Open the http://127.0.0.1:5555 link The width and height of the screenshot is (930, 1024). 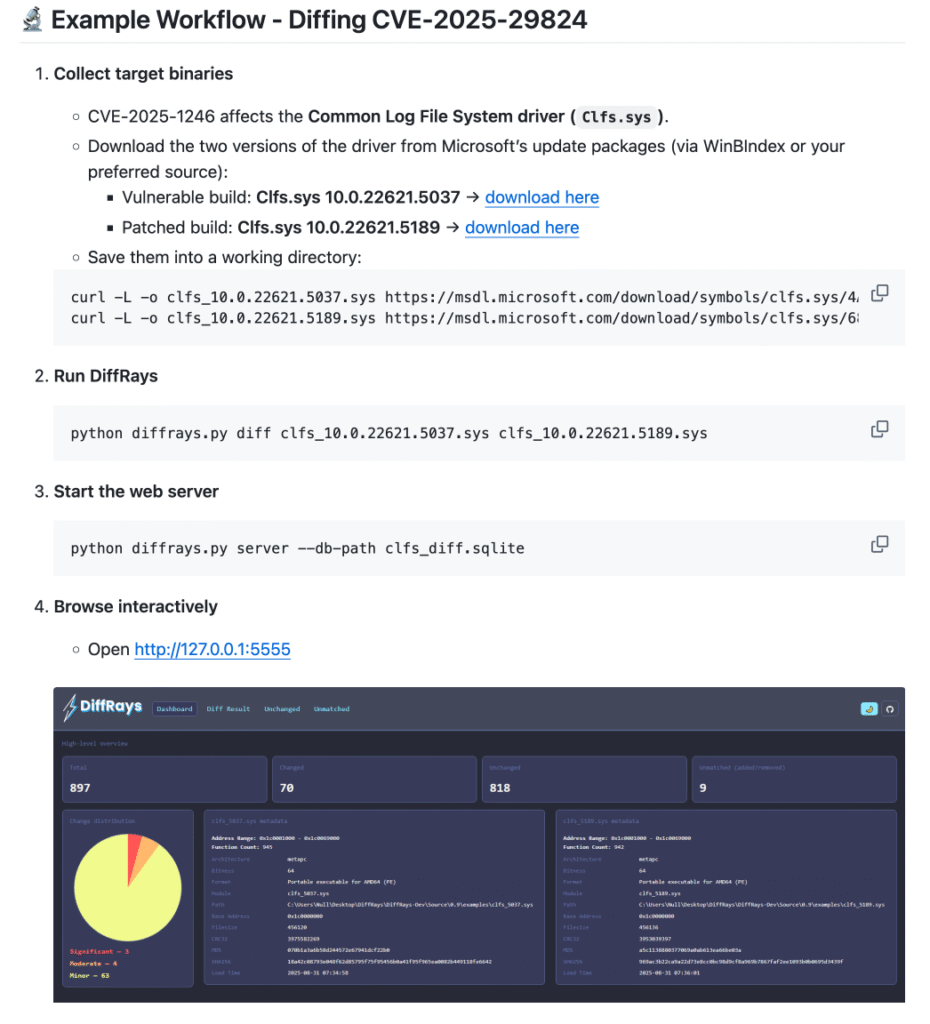[x=212, y=650]
